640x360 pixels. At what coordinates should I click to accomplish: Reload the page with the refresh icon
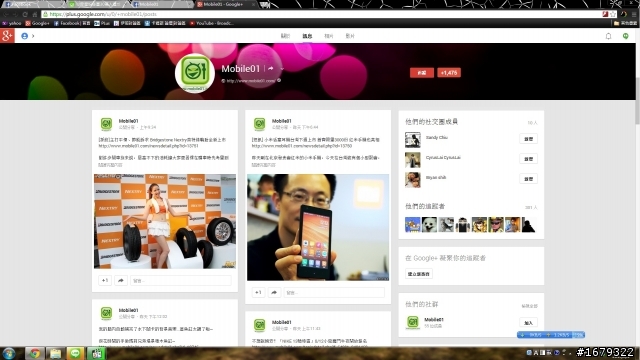point(25,14)
